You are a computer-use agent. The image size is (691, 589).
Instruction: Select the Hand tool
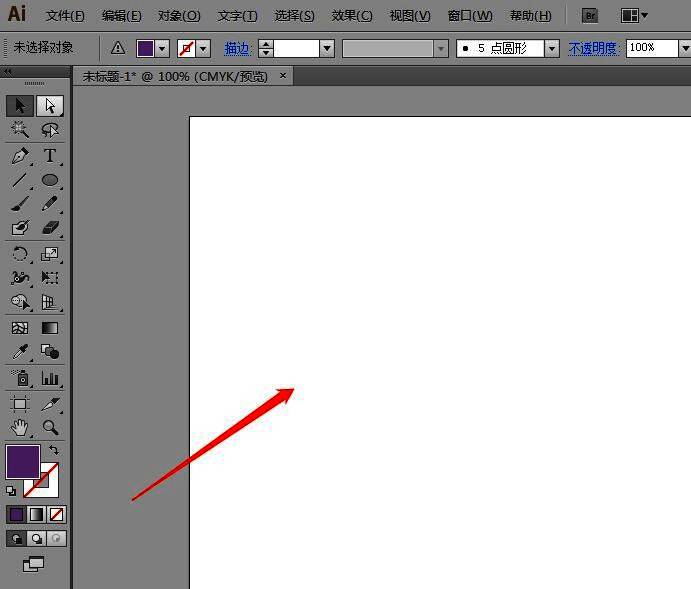(19, 428)
